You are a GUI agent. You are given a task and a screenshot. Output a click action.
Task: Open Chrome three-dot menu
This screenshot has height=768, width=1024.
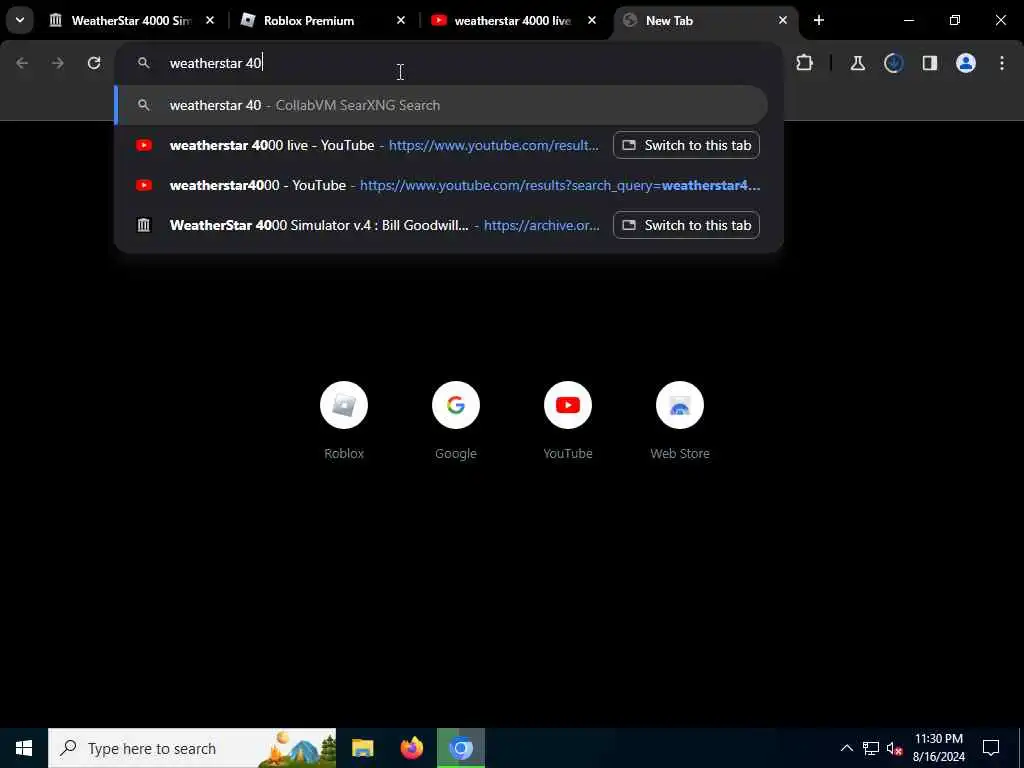1002,63
